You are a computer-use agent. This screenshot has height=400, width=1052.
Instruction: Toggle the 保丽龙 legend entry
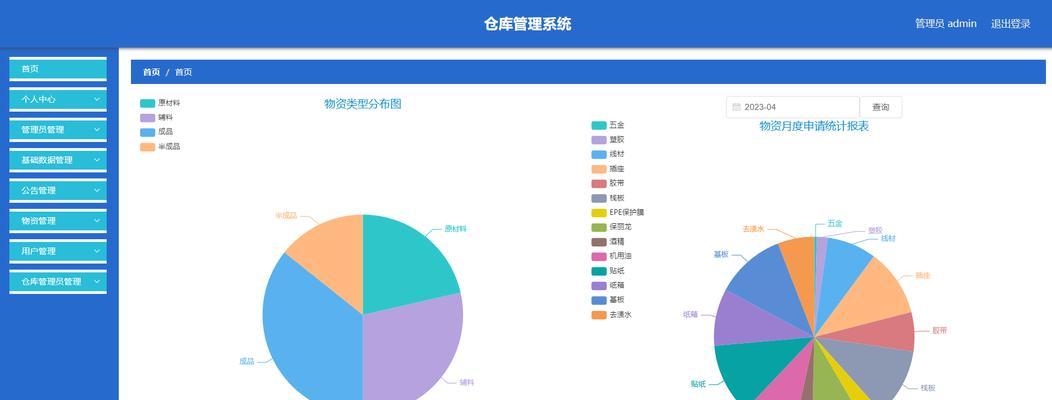tap(611, 227)
